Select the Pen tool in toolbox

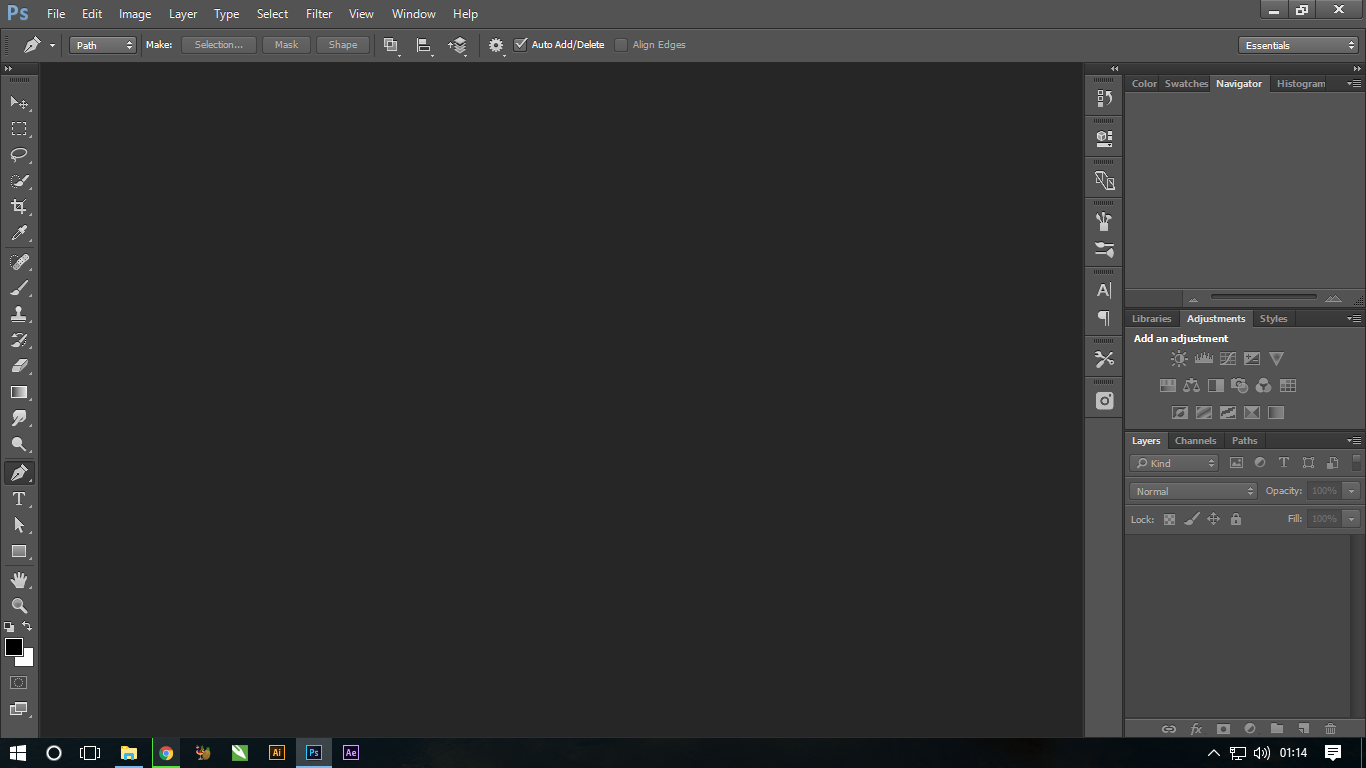[x=19, y=473]
